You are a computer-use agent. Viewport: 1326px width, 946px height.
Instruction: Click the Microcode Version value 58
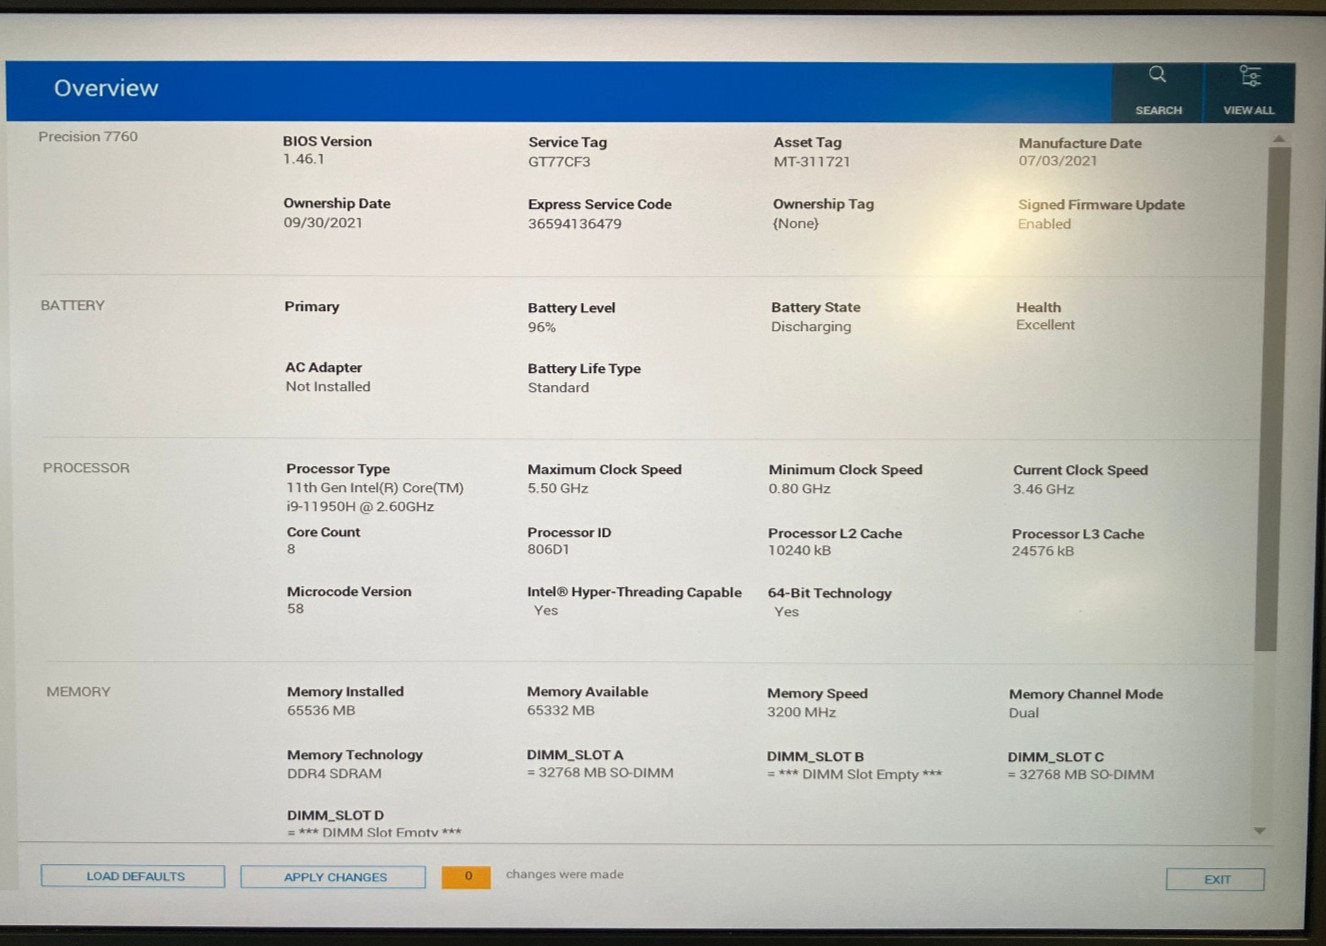(295, 608)
